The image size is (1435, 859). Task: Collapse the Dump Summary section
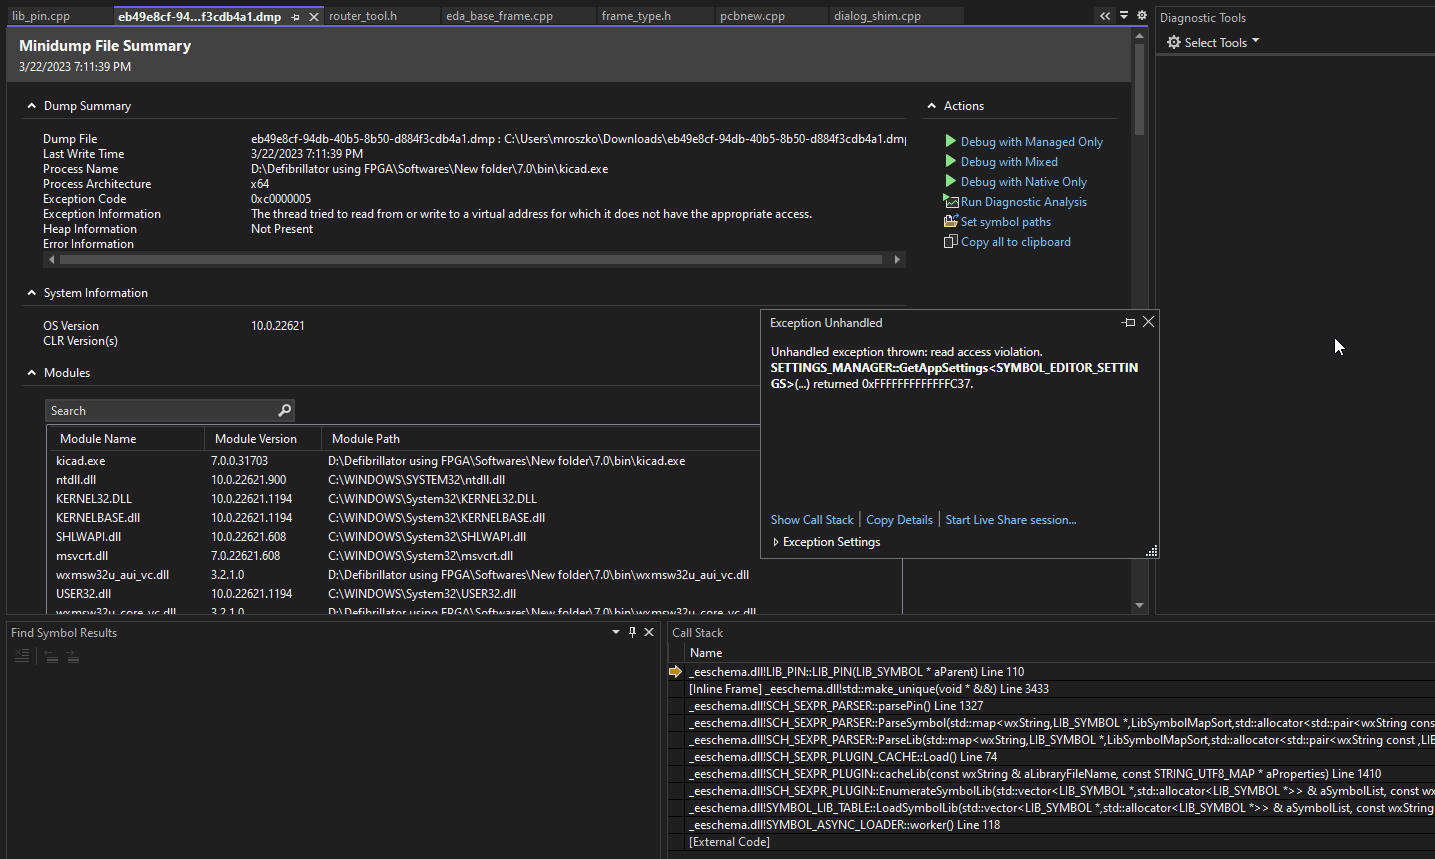coord(32,106)
